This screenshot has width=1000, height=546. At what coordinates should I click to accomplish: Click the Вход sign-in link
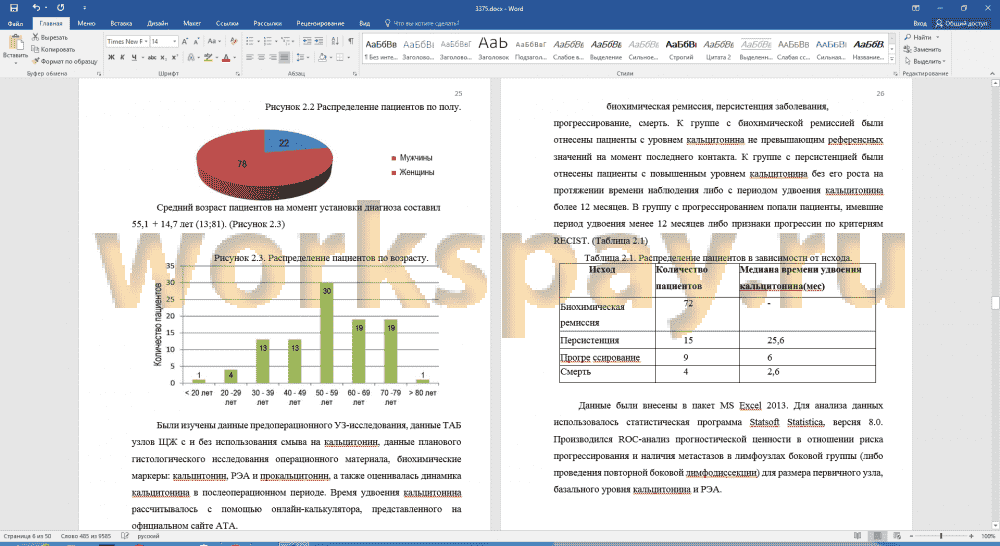[920, 23]
